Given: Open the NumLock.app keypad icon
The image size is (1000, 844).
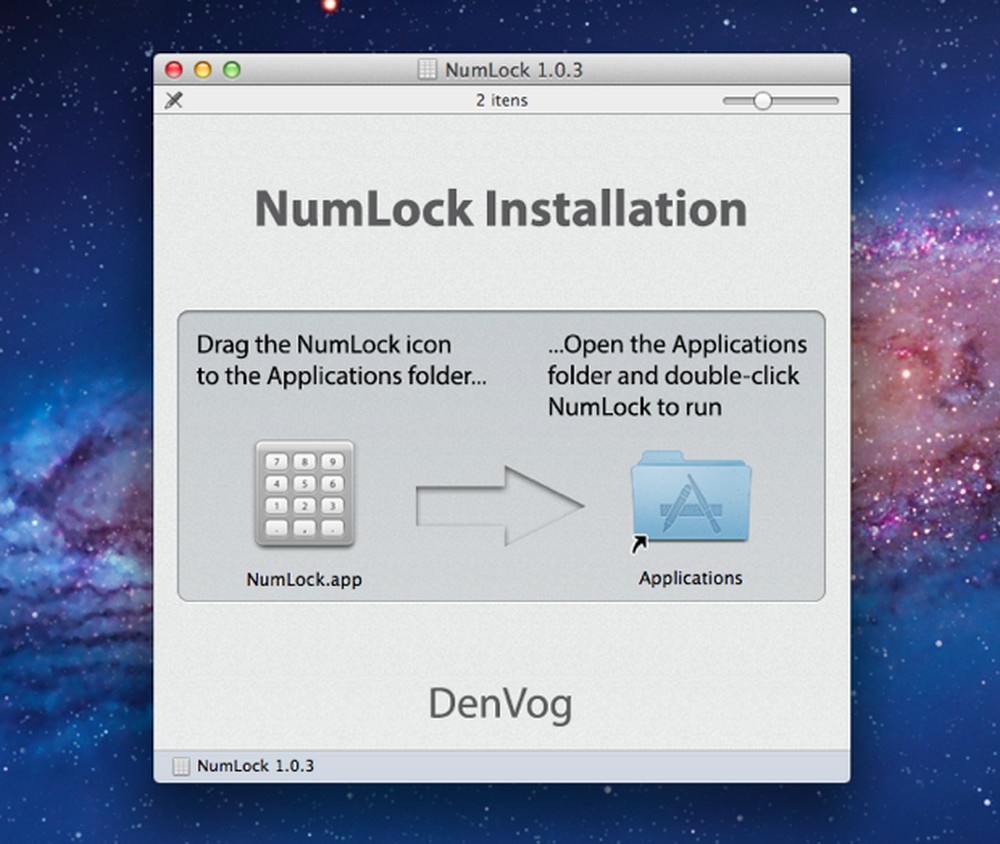Looking at the screenshot, I should point(304,493).
